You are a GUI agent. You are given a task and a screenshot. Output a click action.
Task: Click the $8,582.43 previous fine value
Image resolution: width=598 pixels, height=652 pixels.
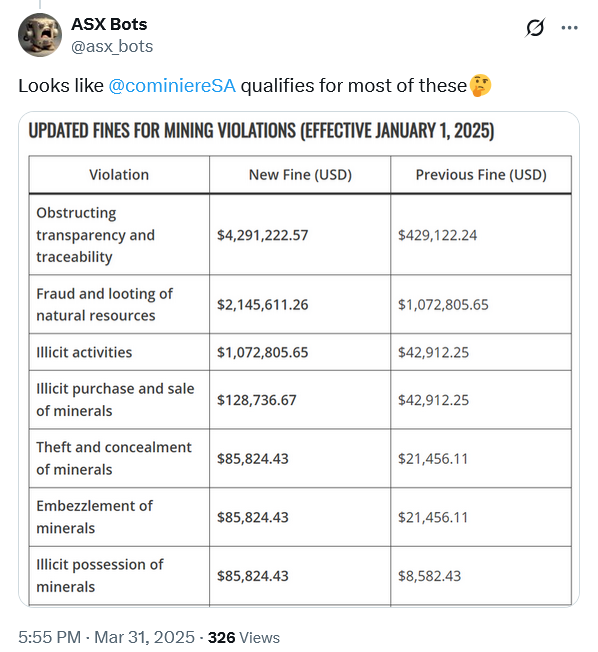click(430, 576)
